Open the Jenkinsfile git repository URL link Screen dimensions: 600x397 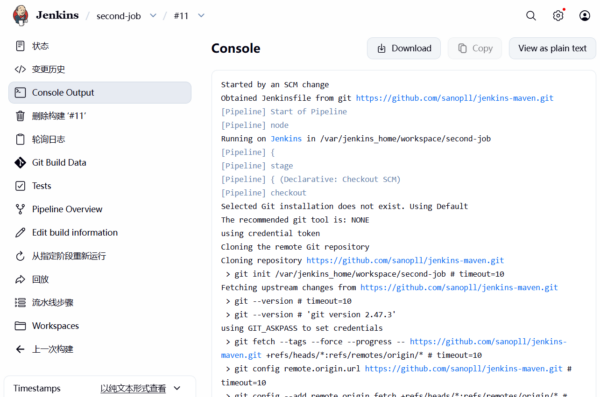[x=455, y=98]
